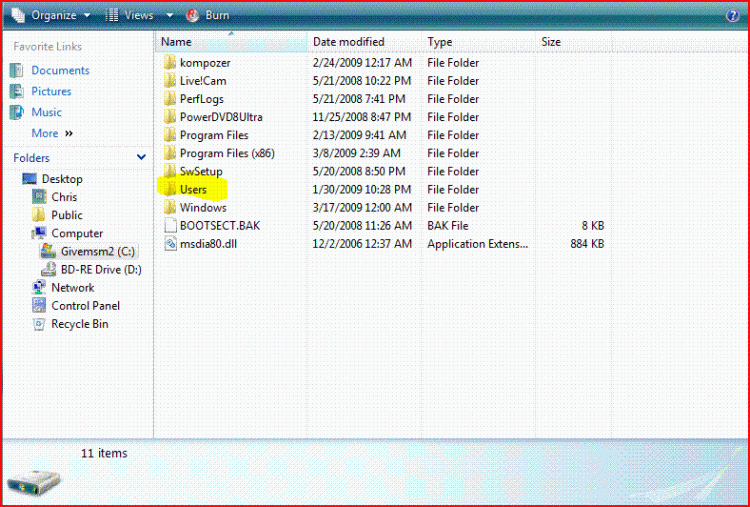Select Recycle Bin in folder tree
The height and width of the screenshot is (507, 750).
79,324
